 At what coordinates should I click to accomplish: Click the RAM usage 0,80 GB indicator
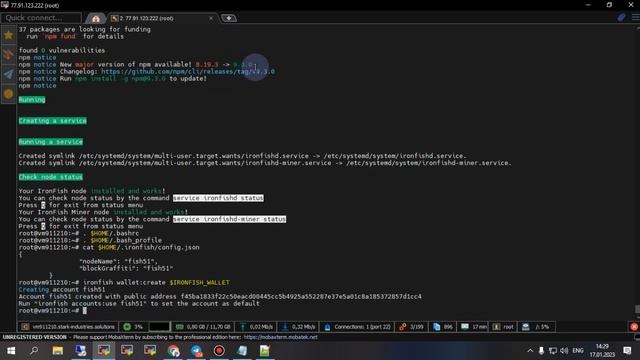(202, 327)
